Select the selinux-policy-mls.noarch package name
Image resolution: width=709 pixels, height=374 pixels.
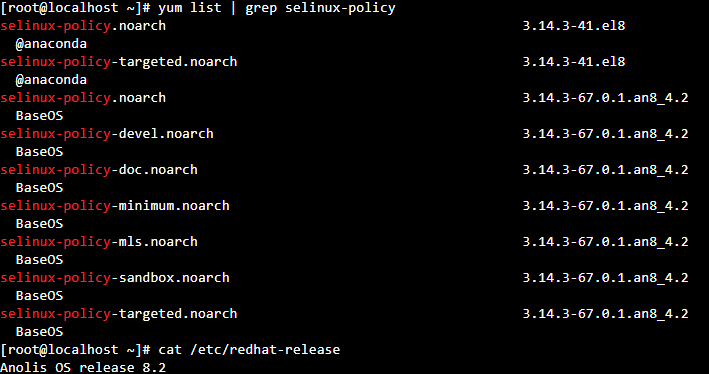pos(99,241)
